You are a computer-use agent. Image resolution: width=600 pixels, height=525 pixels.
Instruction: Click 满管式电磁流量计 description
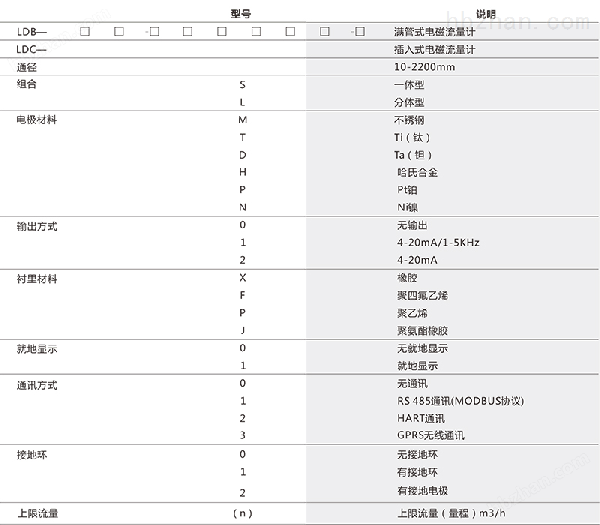coord(435,32)
